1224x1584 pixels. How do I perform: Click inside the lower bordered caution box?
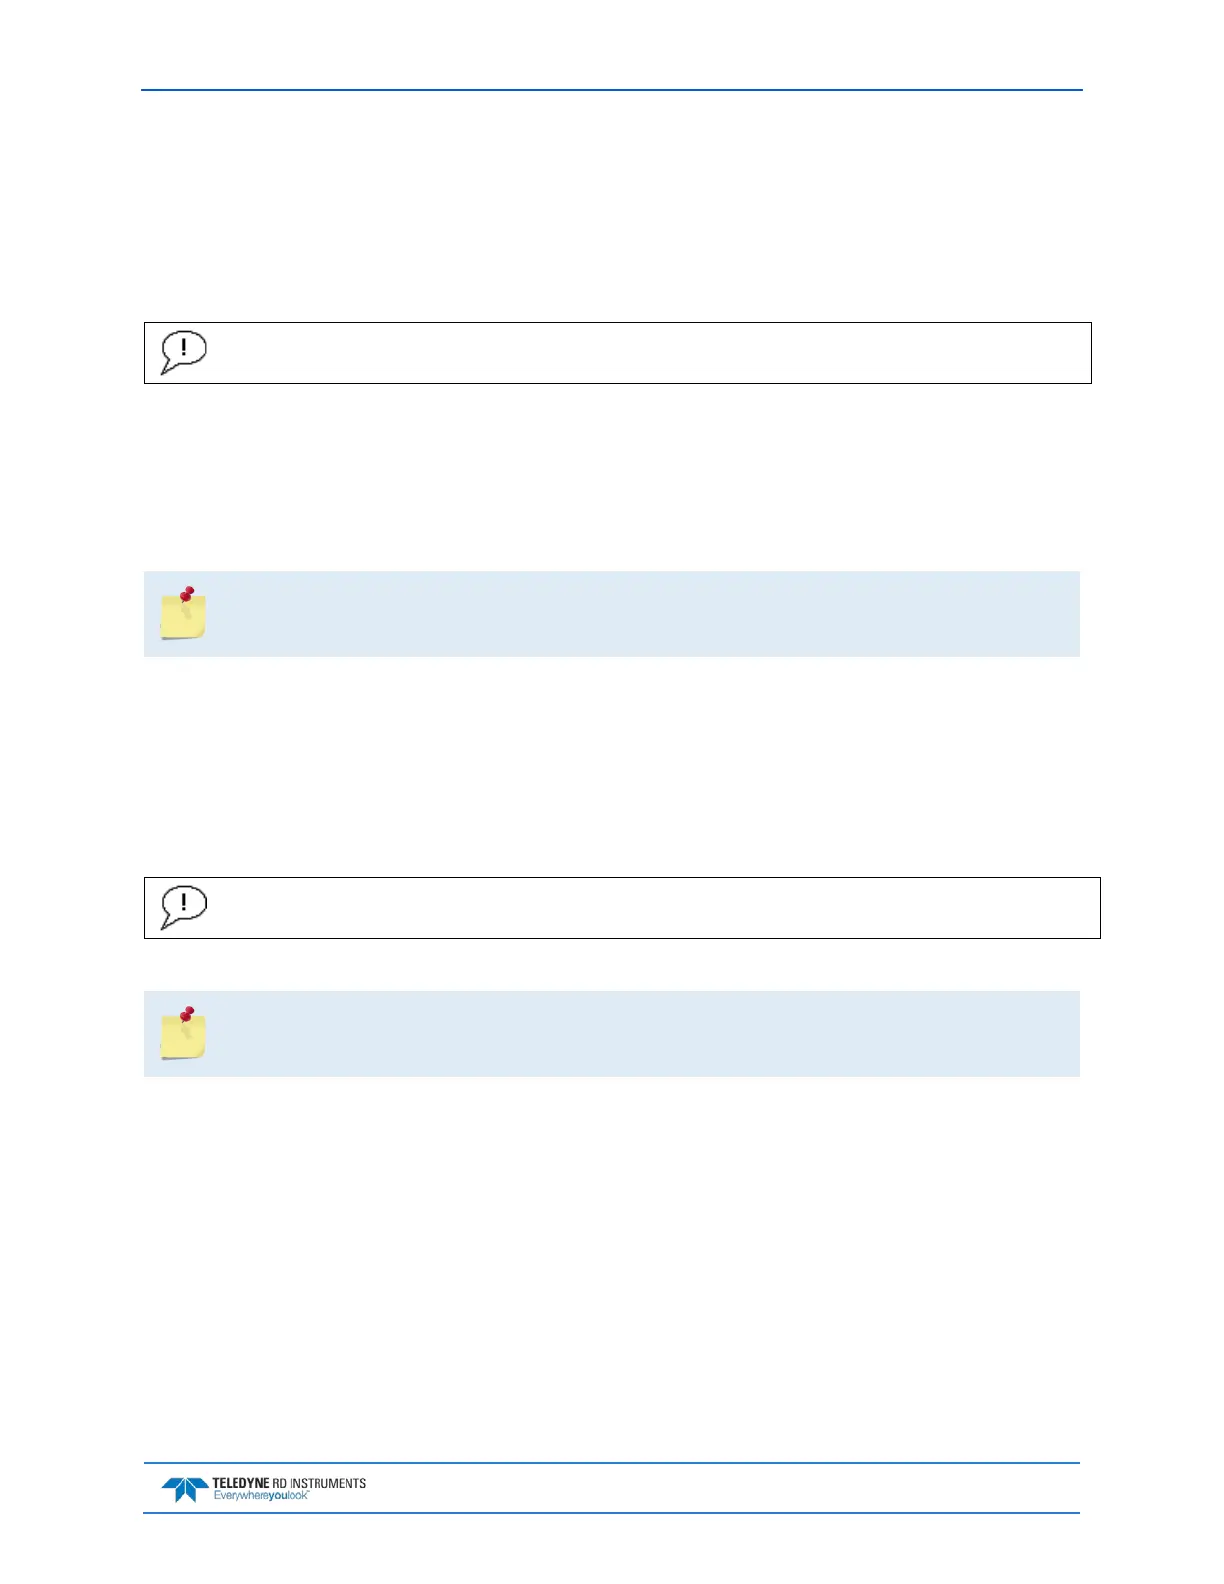click(x=640, y=908)
